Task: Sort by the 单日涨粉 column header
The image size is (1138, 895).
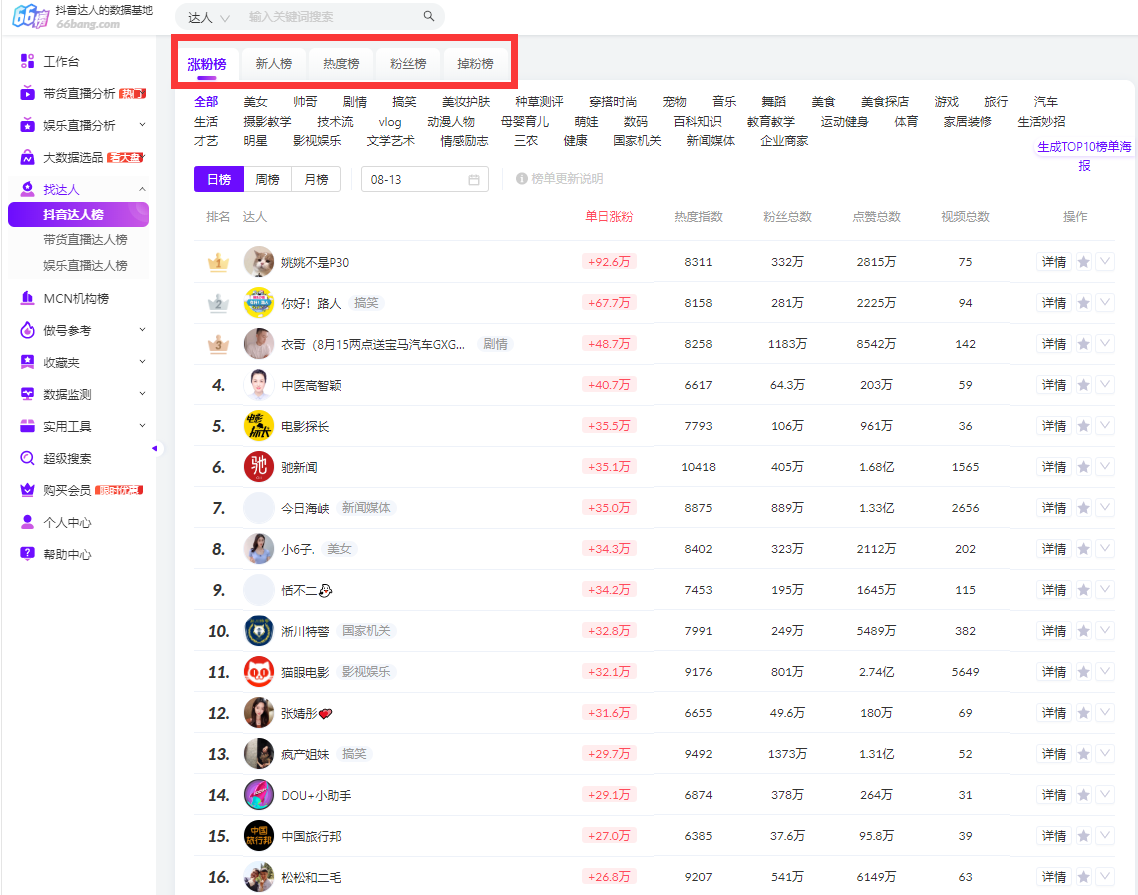Action: pos(609,216)
